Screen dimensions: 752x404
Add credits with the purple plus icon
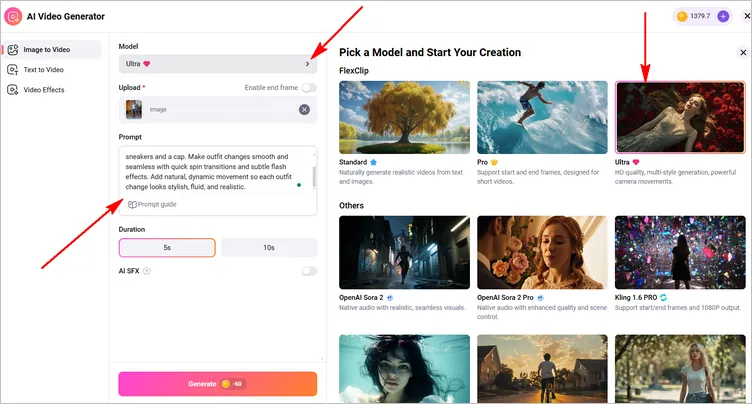(723, 16)
